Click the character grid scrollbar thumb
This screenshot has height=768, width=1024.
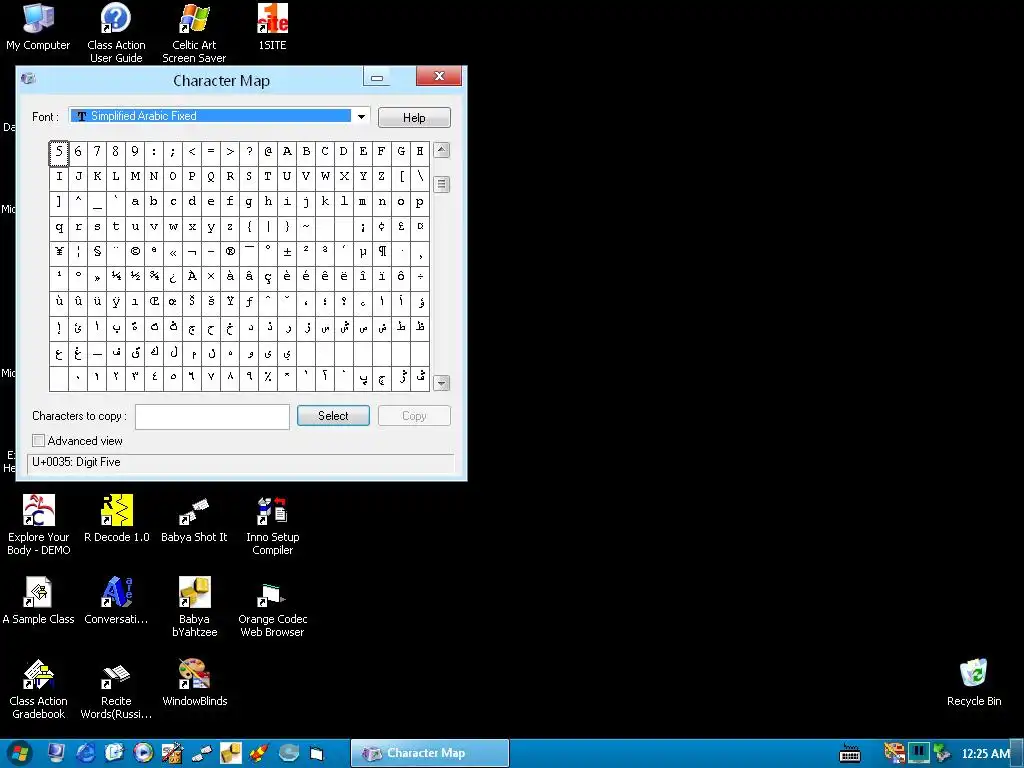point(441,184)
